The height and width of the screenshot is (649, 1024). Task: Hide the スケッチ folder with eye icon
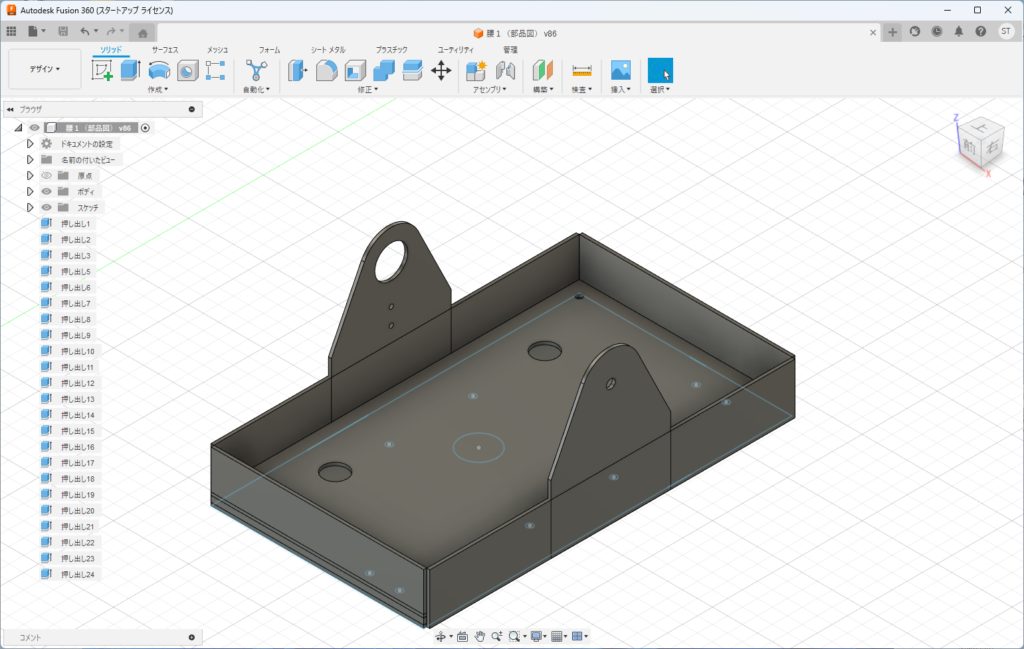[x=46, y=208]
